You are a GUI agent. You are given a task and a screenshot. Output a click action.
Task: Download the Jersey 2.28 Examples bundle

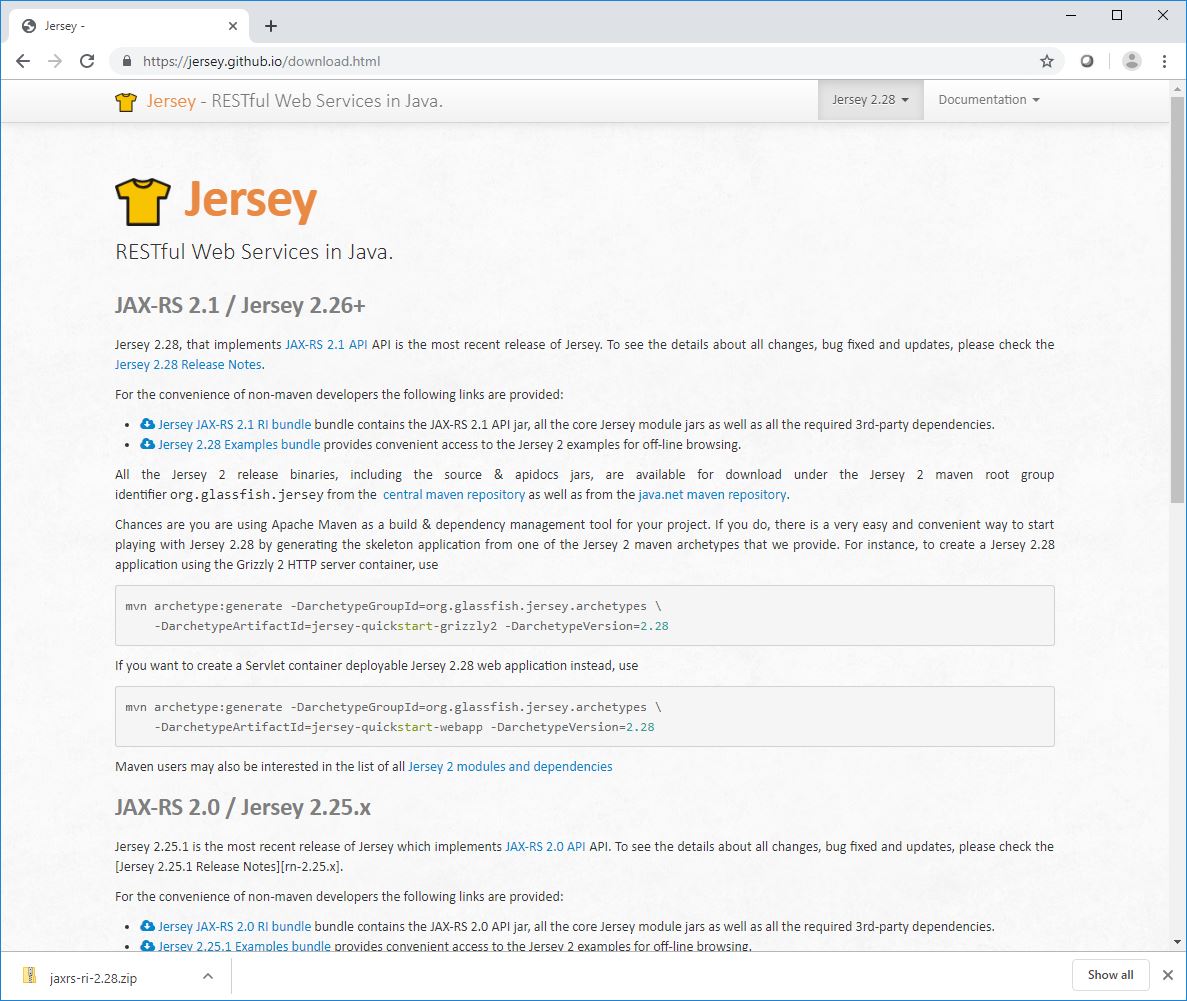point(239,444)
